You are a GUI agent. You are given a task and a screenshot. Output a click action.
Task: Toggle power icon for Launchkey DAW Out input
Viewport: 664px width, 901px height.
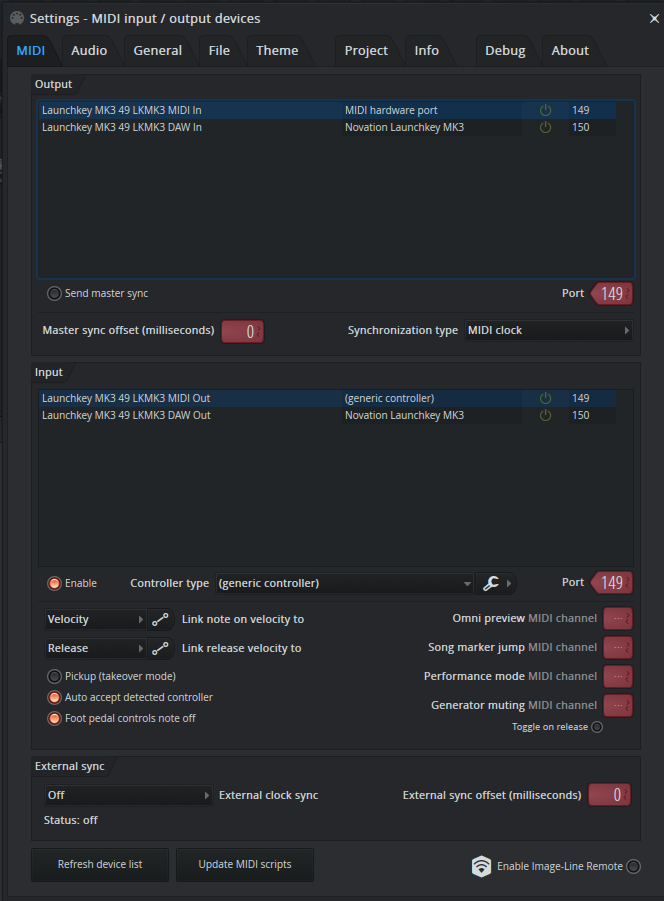click(x=546, y=415)
